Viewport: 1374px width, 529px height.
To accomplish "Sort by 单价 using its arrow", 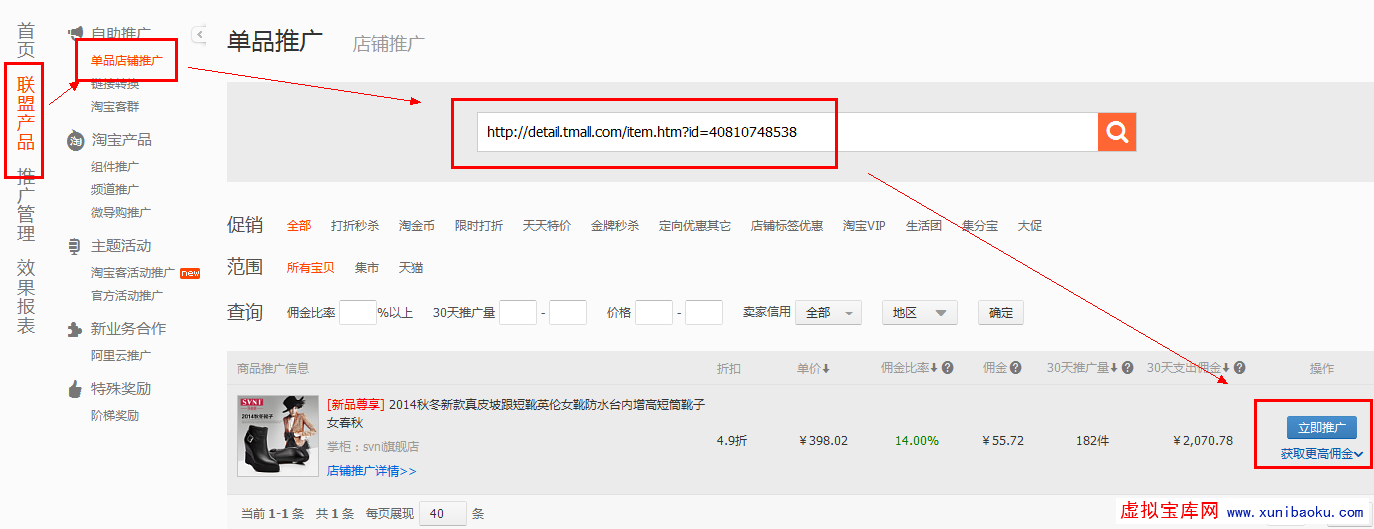I will tap(826, 368).
